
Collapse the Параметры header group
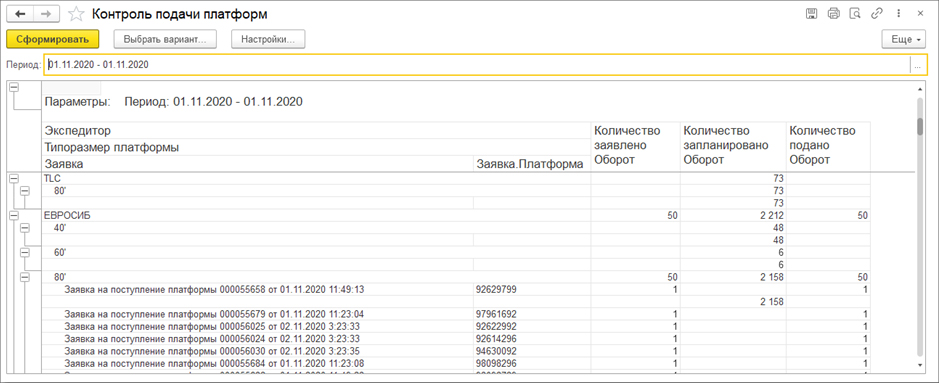[14, 87]
